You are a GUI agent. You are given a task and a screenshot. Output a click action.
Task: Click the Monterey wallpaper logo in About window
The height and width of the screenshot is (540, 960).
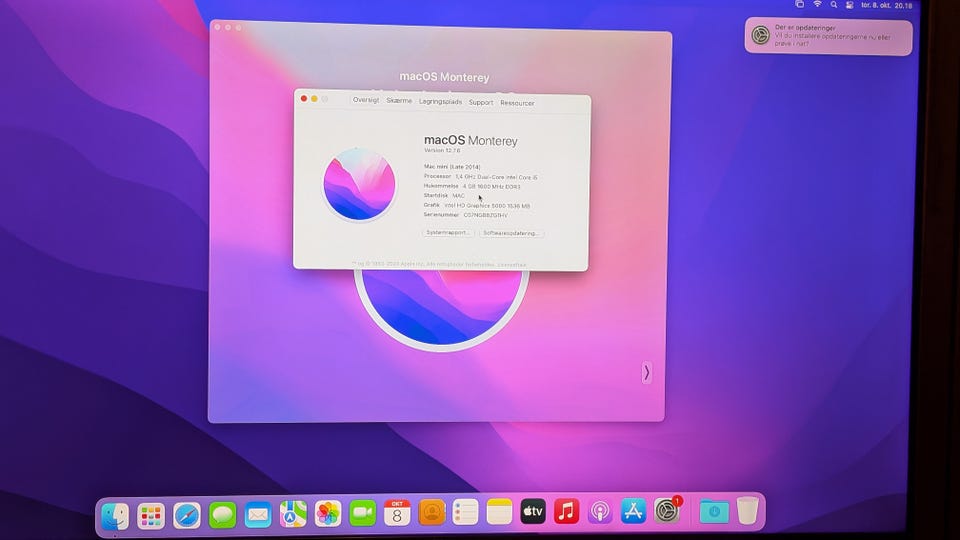coord(359,184)
